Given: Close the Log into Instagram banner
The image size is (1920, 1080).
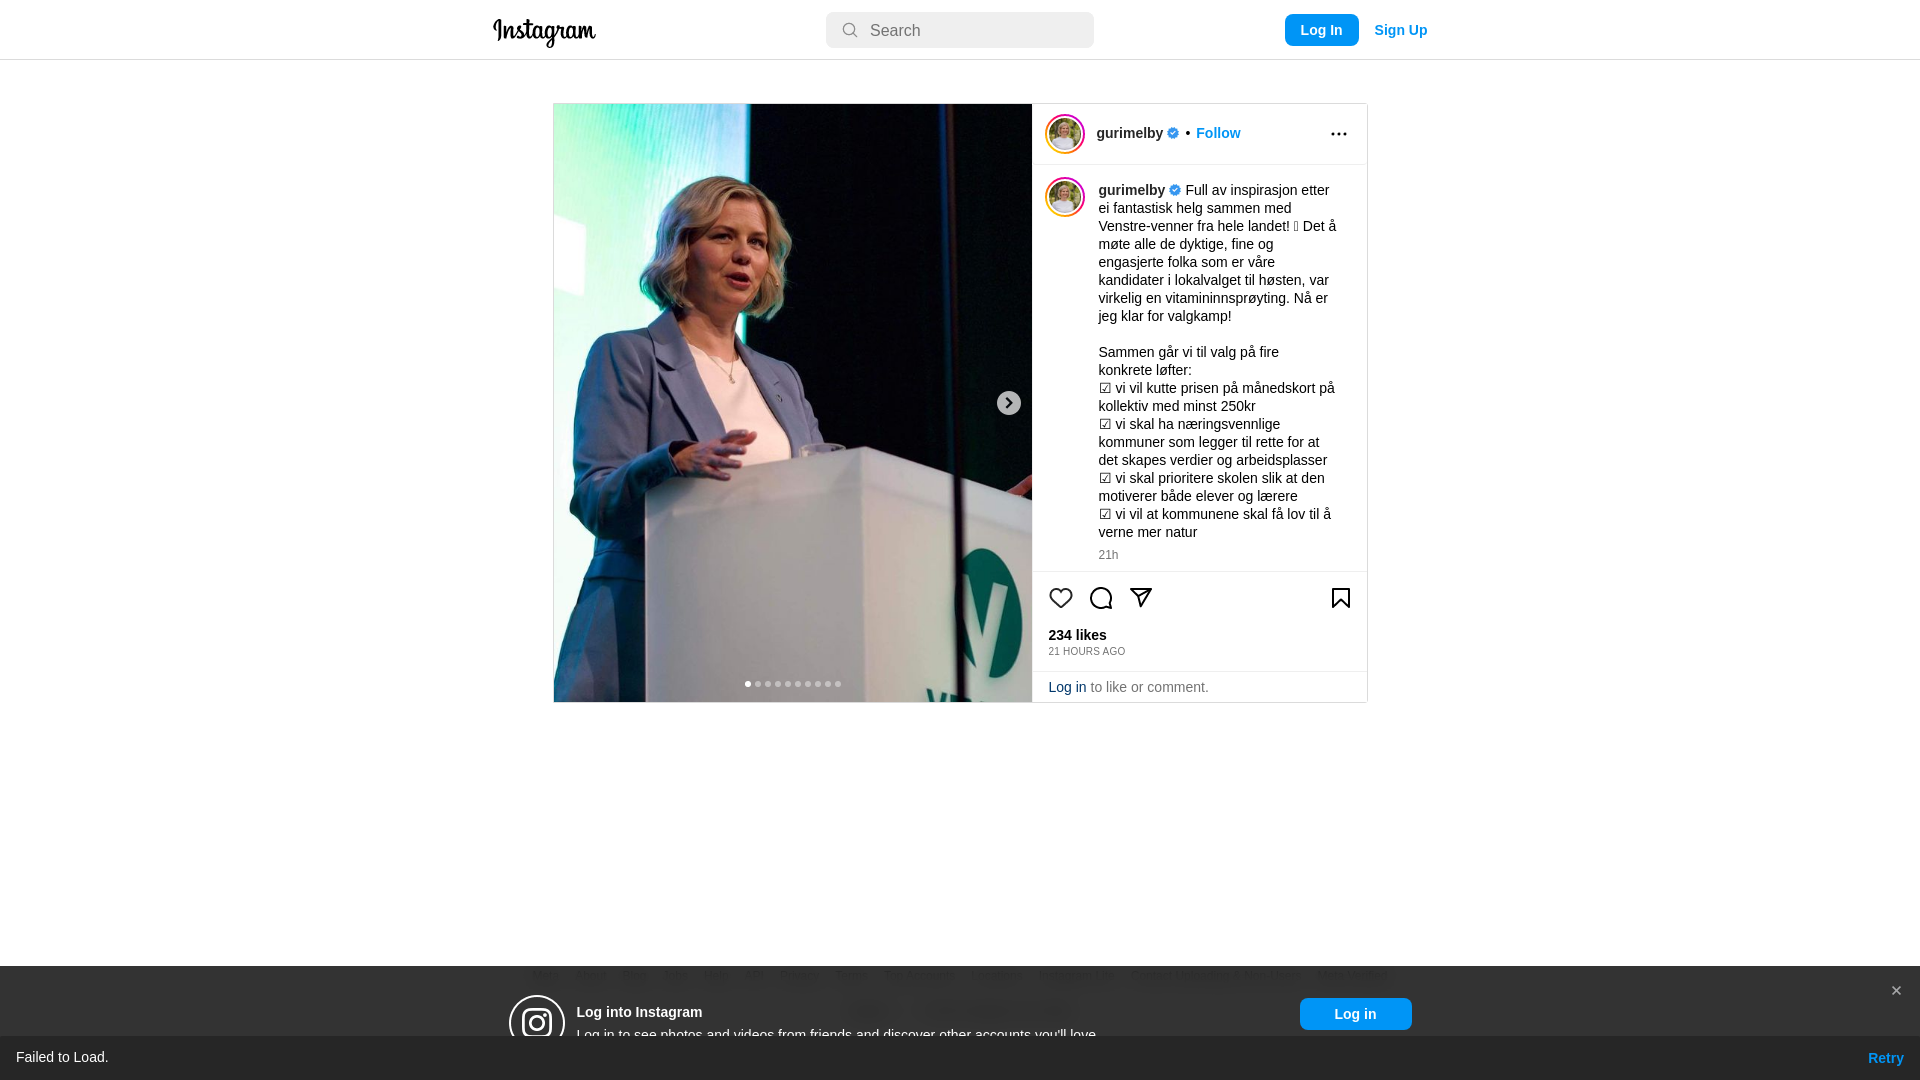Looking at the screenshot, I should [1896, 991].
